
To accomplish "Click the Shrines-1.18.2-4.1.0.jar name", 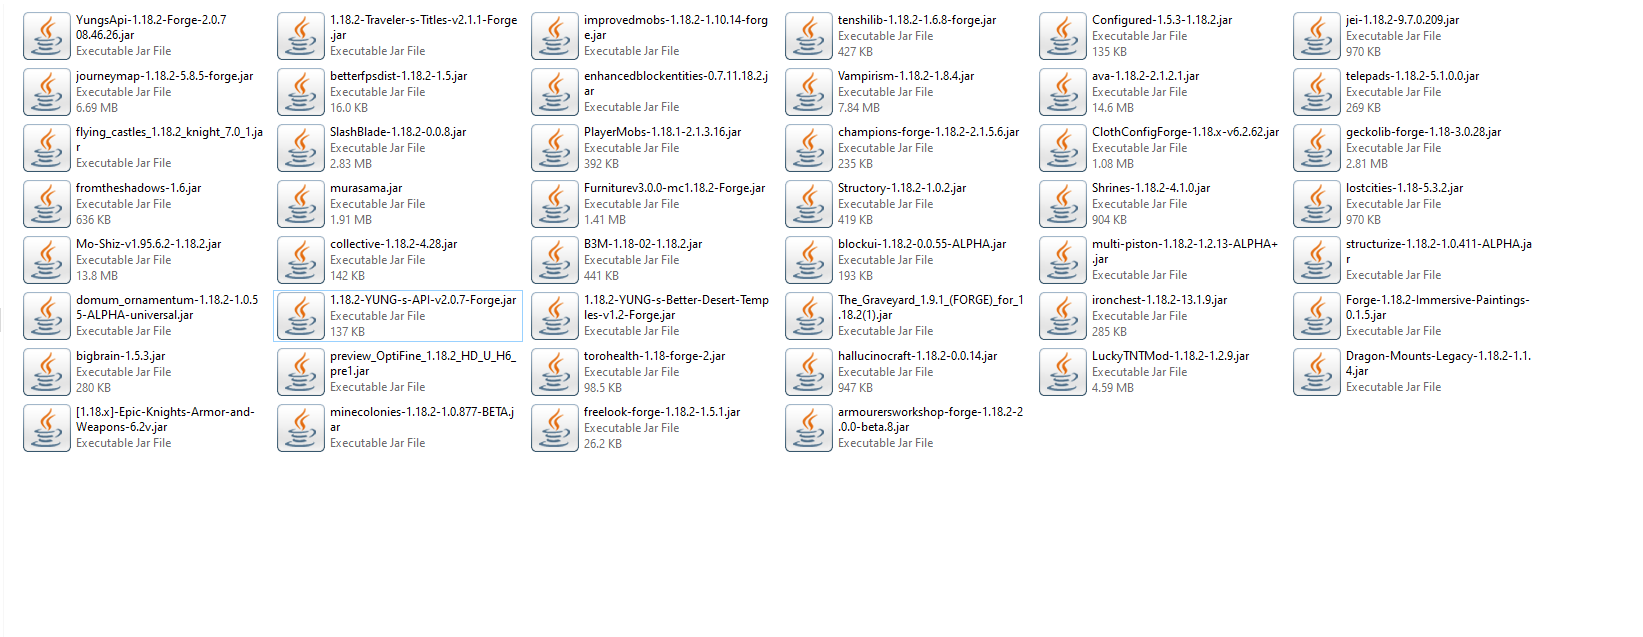I will point(1151,188).
